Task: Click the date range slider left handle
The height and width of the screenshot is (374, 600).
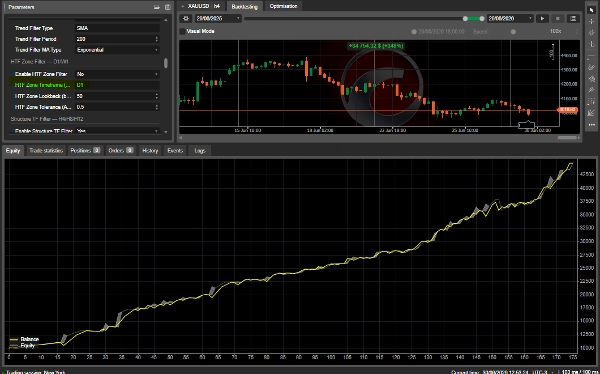Action: [x=465, y=18]
